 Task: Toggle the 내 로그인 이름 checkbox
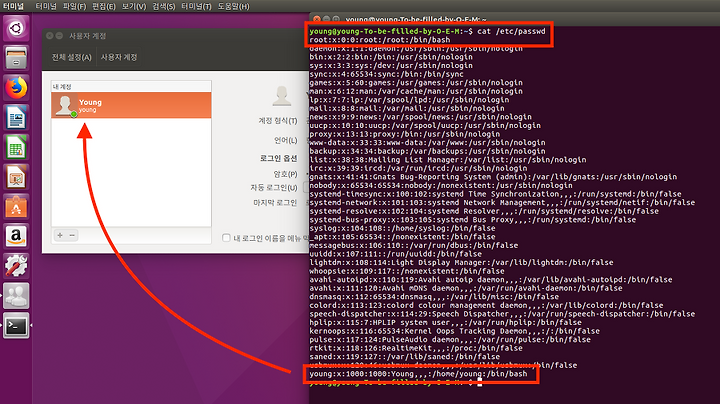226,238
